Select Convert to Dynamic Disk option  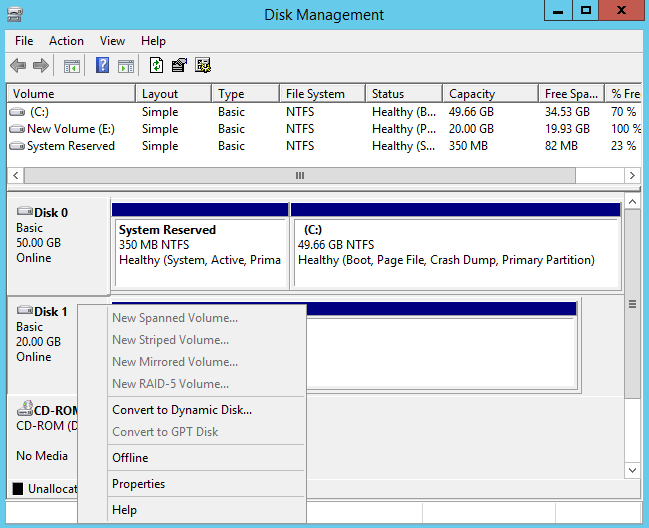click(182, 410)
